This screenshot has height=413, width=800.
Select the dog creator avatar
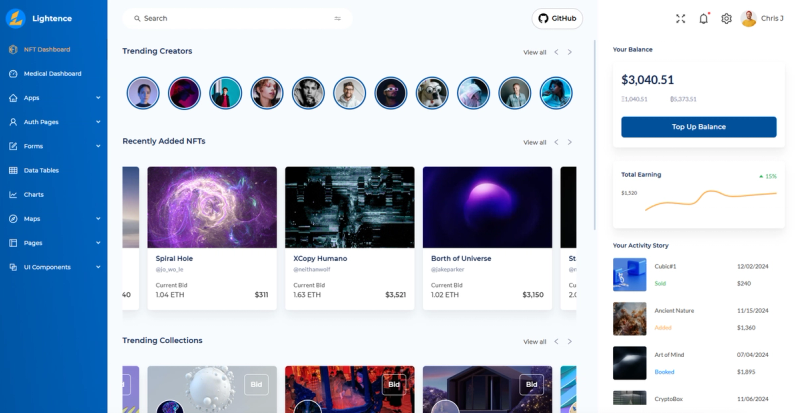click(432, 93)
